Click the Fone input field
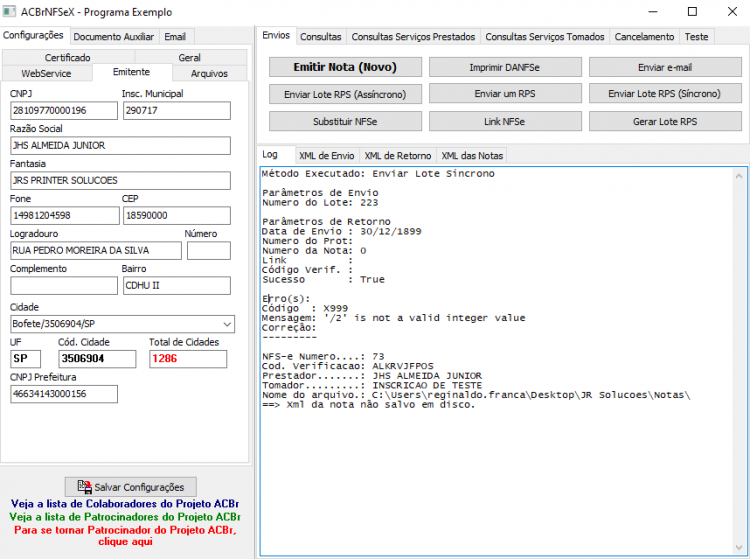 pyautogui.click(x=65, y=216)
